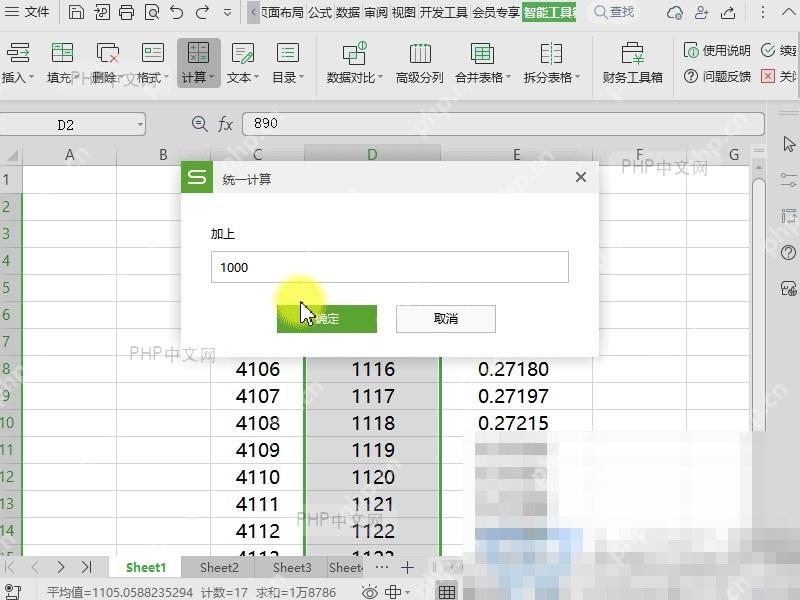Launch the 高级分列 tool
This screenshot has height=600, width=800.
(x=419, y=63)
